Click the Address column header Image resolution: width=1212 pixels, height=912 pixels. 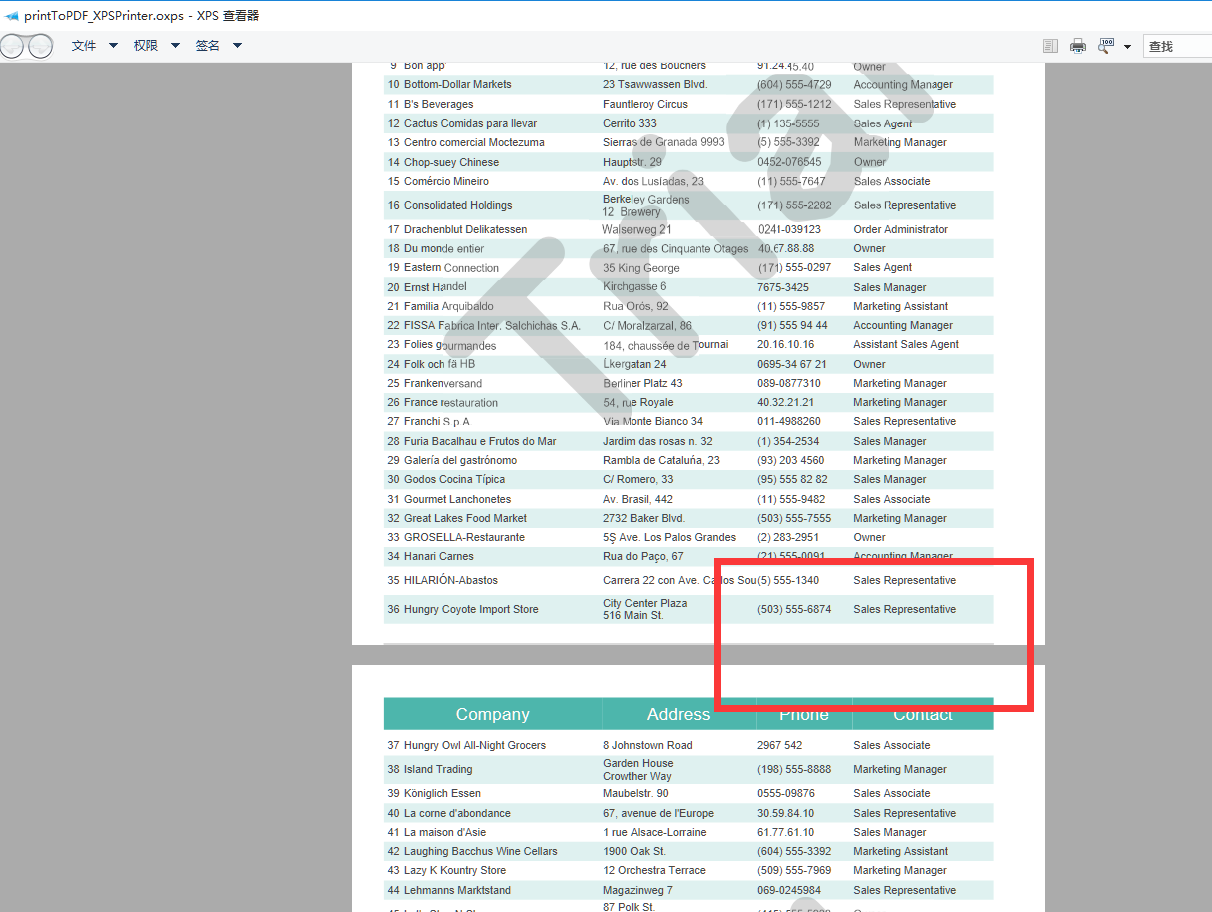[x=678, y=714]
